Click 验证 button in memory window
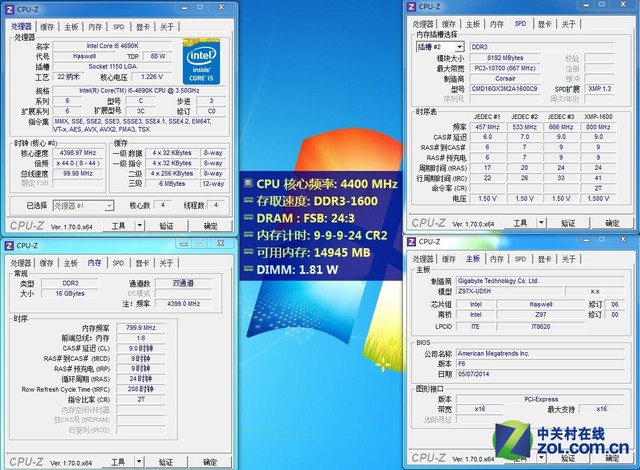The width and height of the screenshot is (640, 470). (166, 462)
